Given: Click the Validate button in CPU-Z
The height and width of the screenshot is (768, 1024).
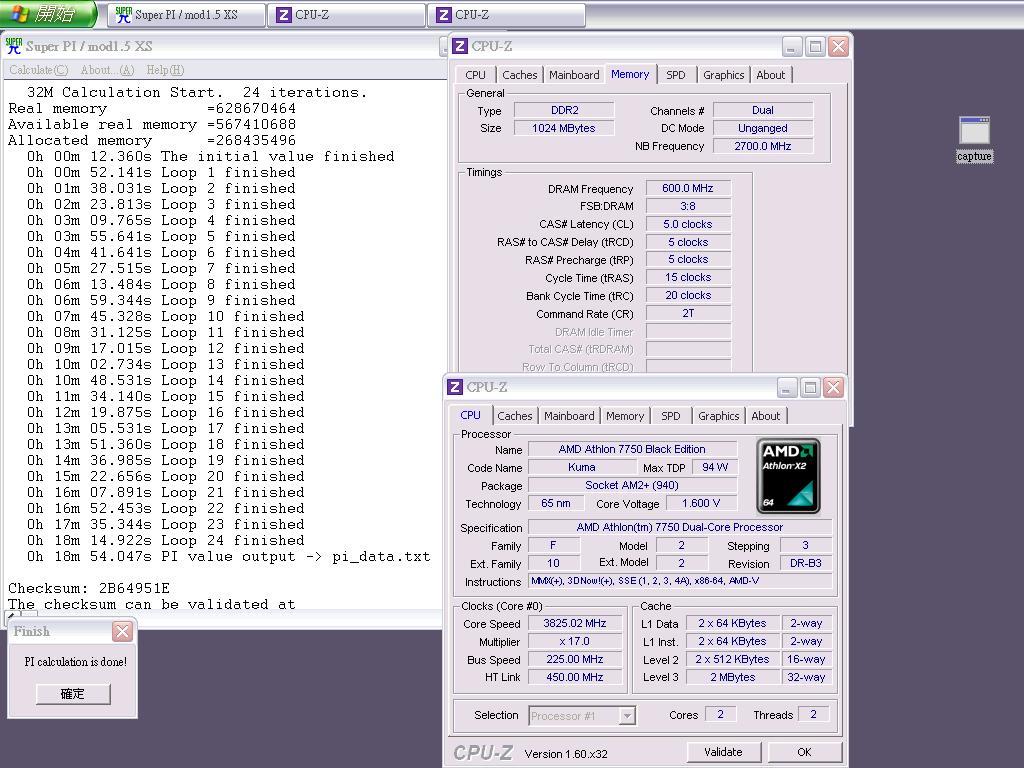Looking at the screenshot, I should (x=724, y=752).
